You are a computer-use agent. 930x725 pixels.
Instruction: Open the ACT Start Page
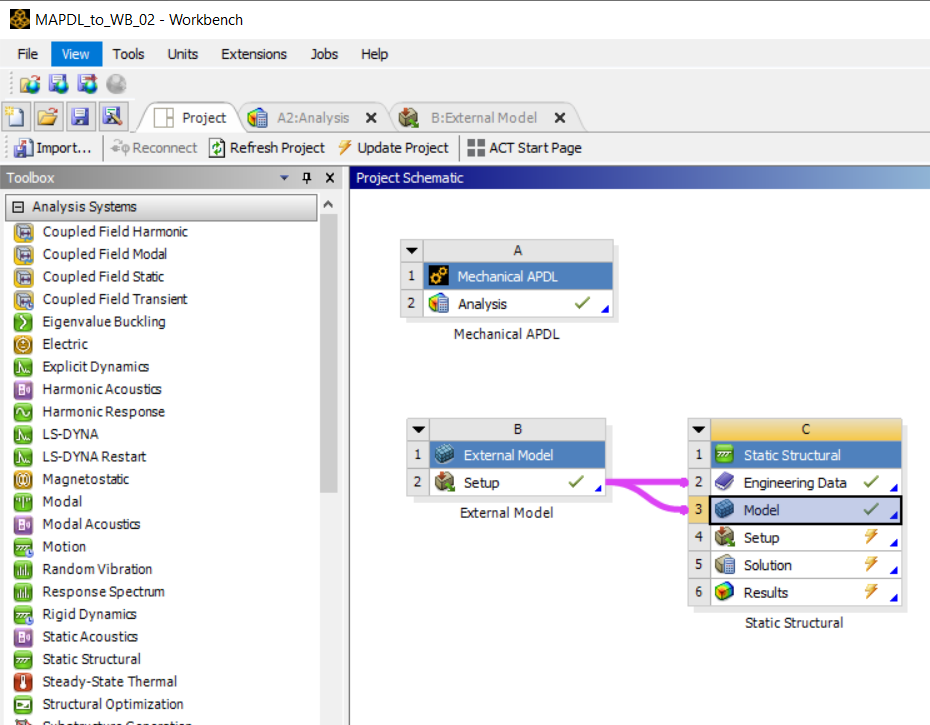point(524,148)
